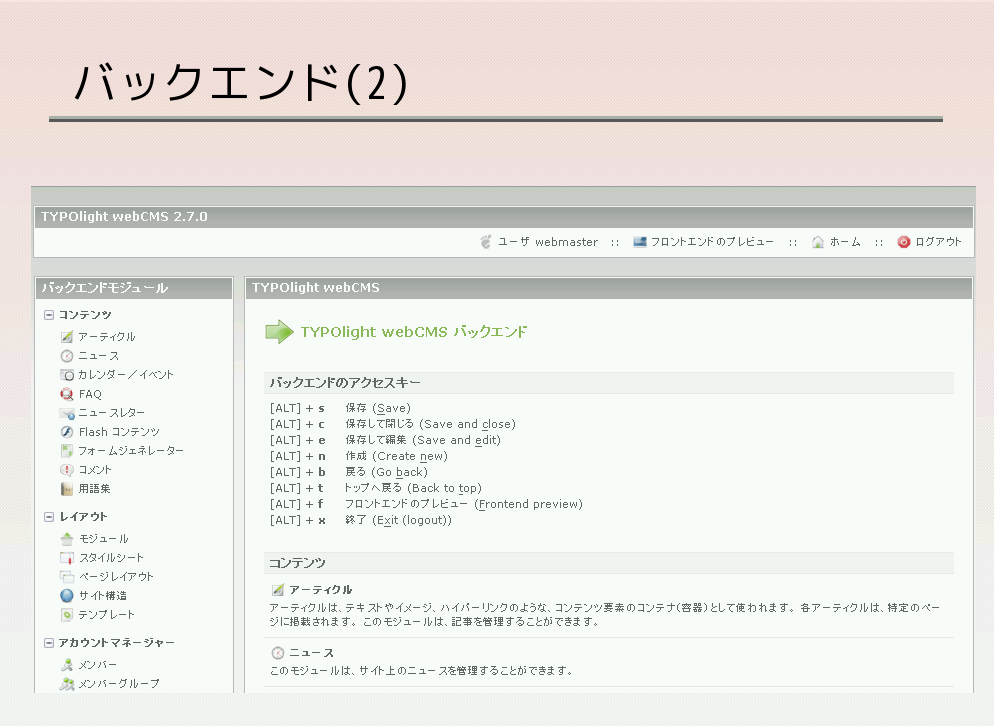The image size is (994, 726).
Task: Open ユーザ webmaster profile link
Action: tap(548, 242)
